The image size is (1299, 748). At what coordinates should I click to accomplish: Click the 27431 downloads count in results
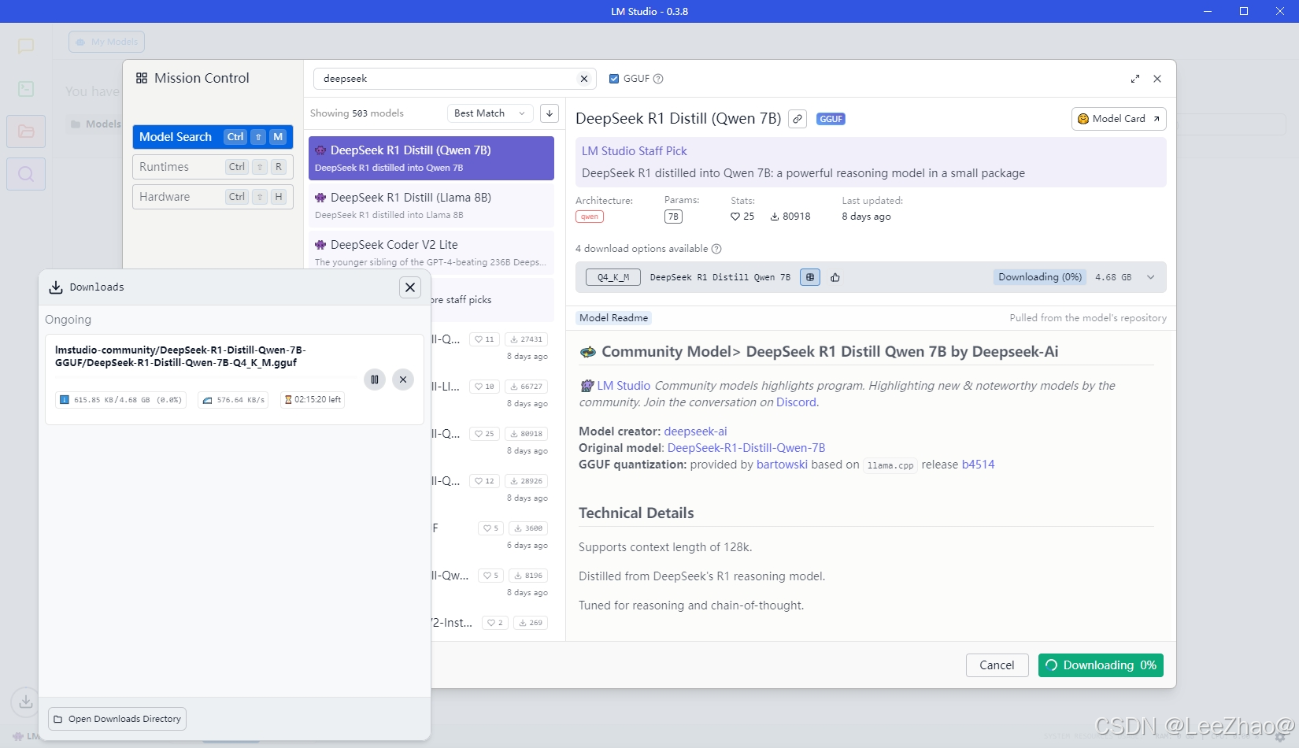(x=527, y=340)
